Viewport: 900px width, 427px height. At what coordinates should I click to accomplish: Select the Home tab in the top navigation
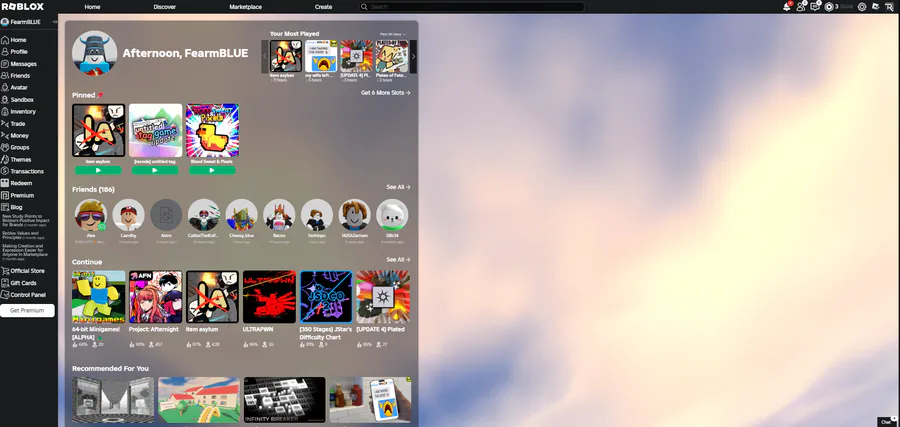(x=92, y=7)
